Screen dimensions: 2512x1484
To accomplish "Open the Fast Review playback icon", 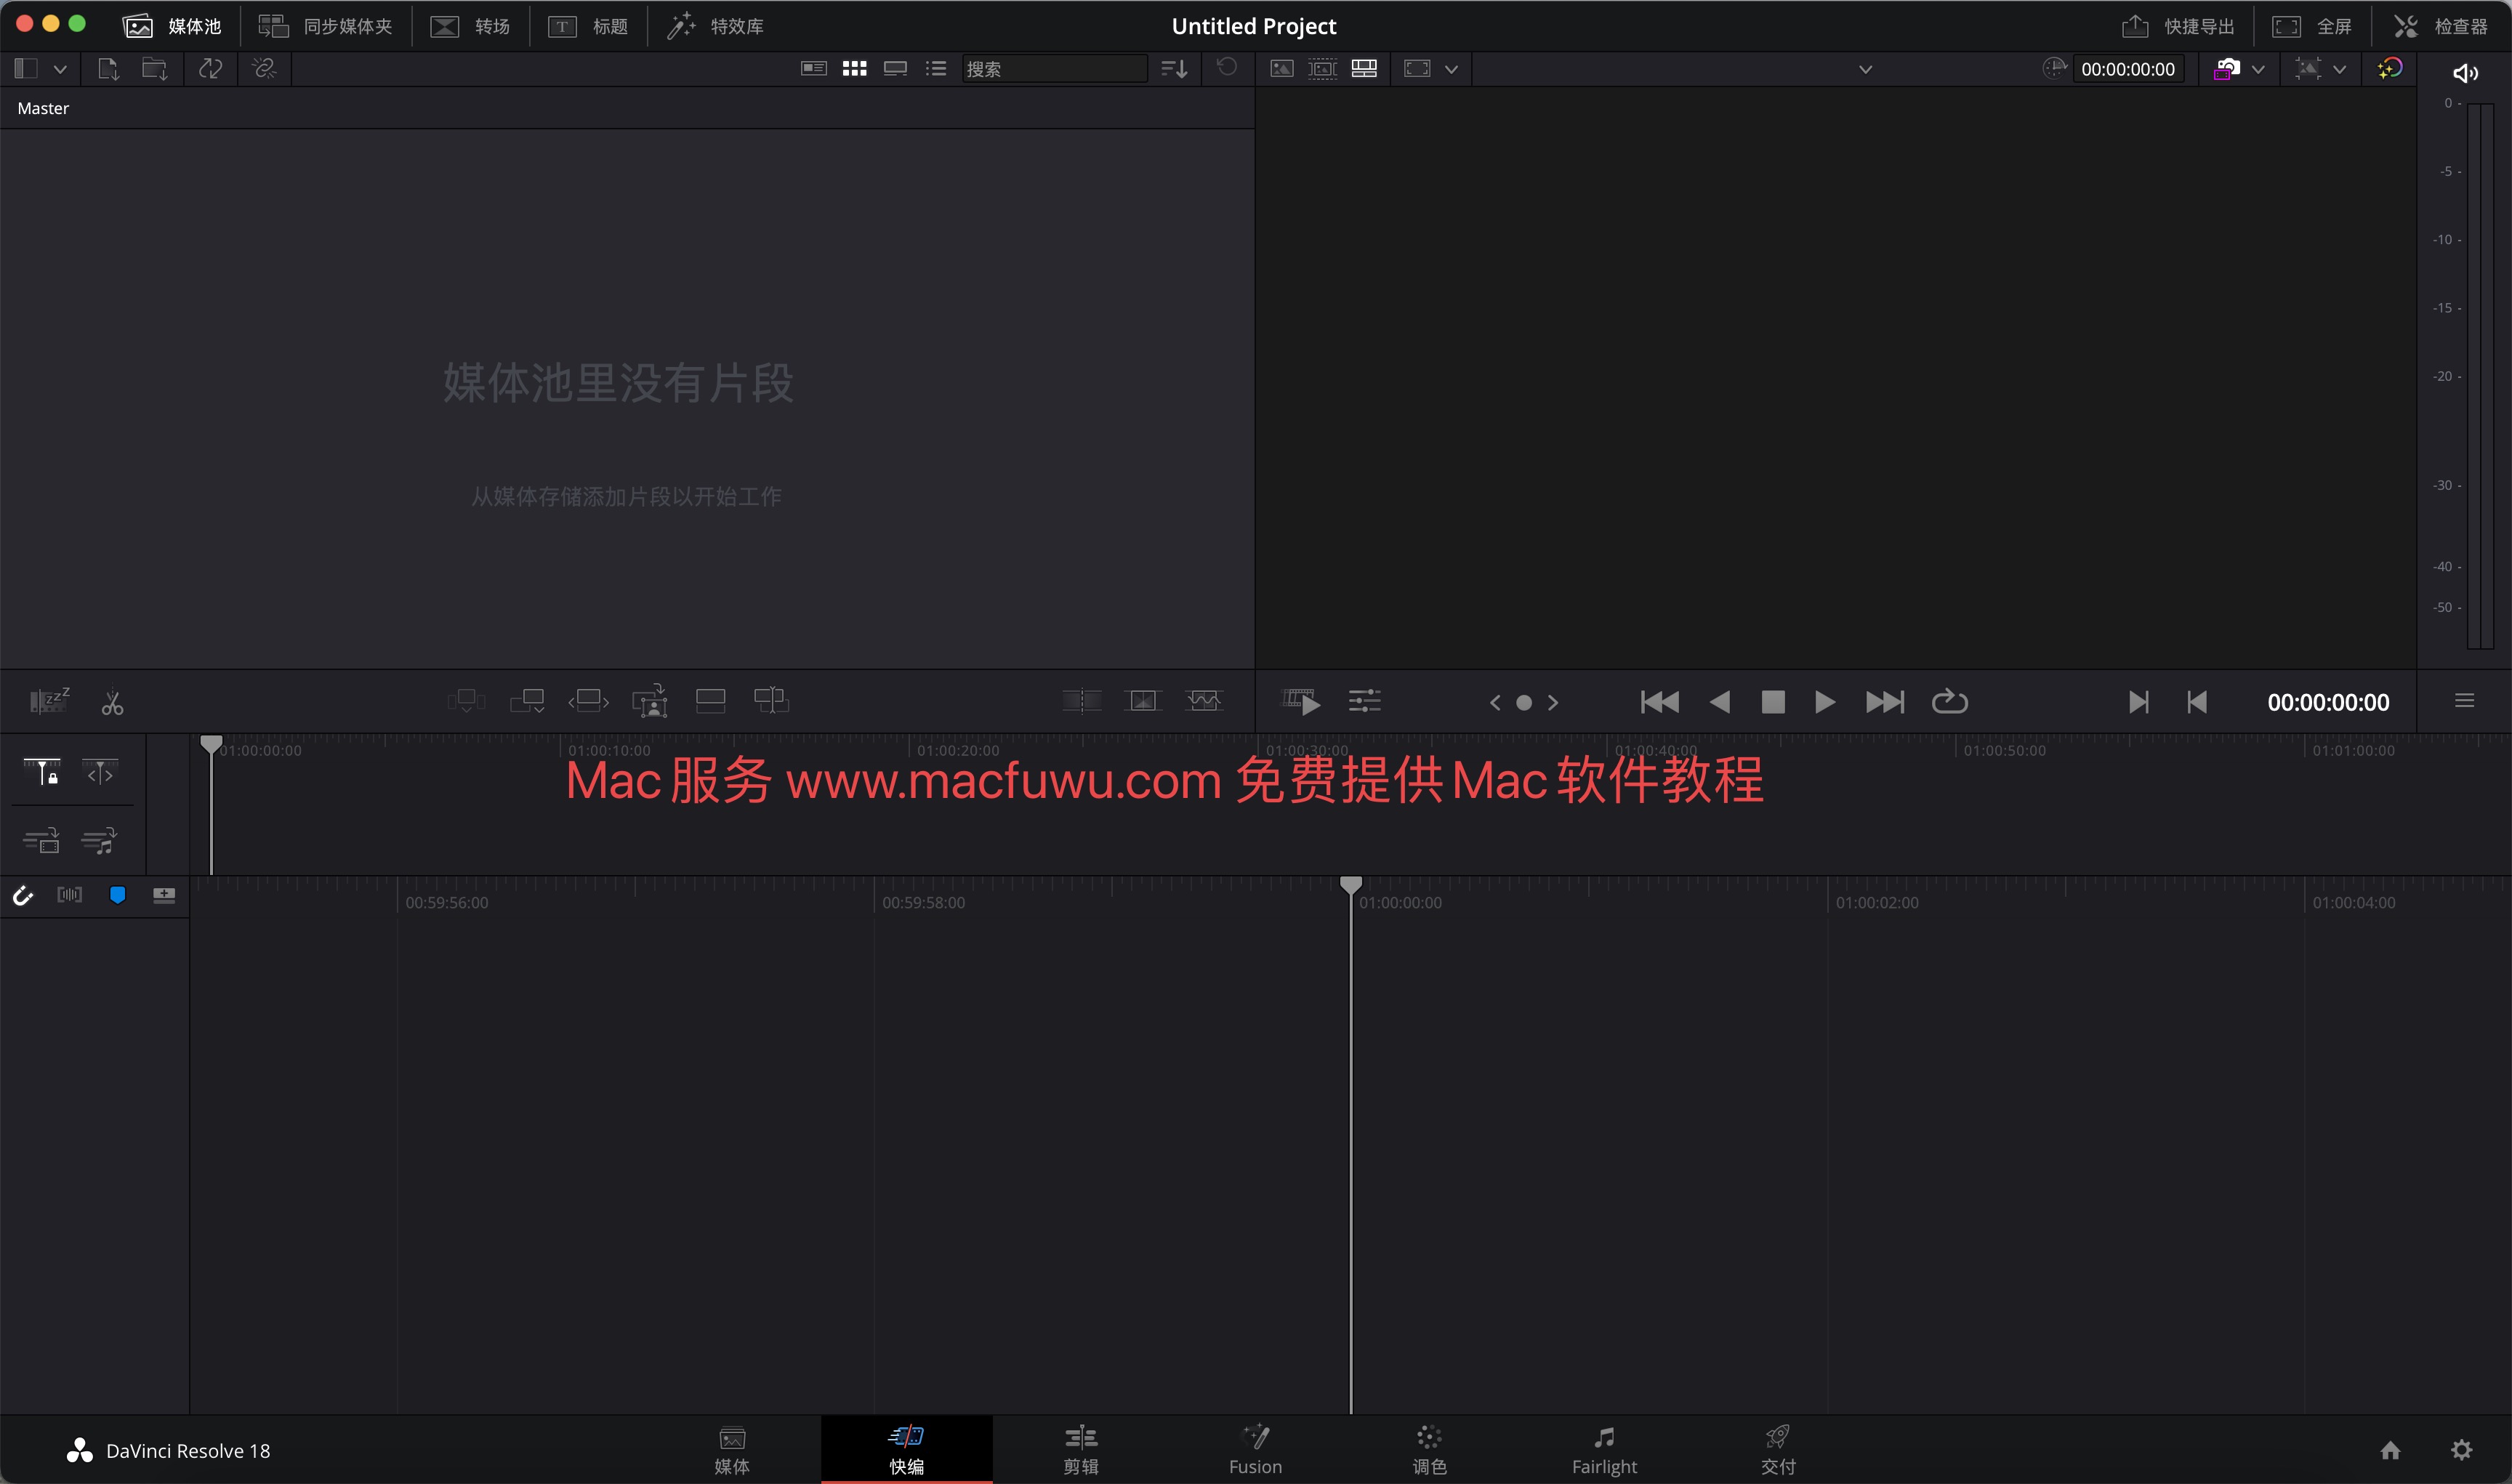I will [1302, 701].
